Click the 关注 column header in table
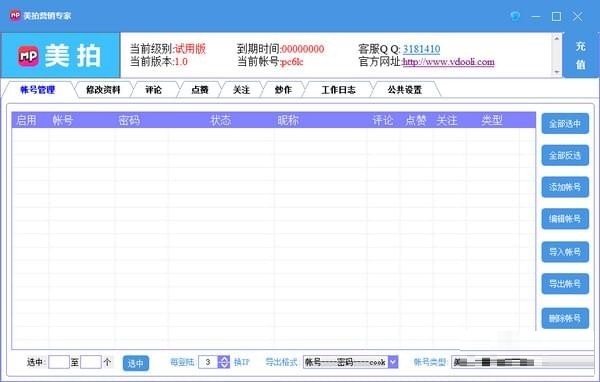This screenshot has width=600, height=382. coord(447,120)
